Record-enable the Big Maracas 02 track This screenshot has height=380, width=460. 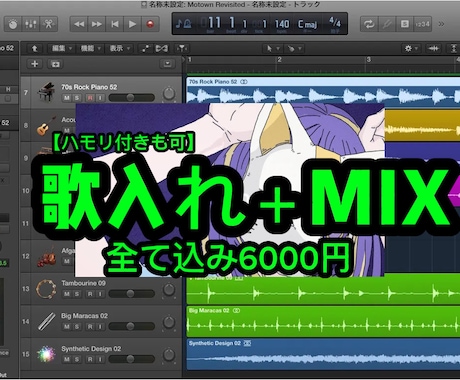point(90,327)
